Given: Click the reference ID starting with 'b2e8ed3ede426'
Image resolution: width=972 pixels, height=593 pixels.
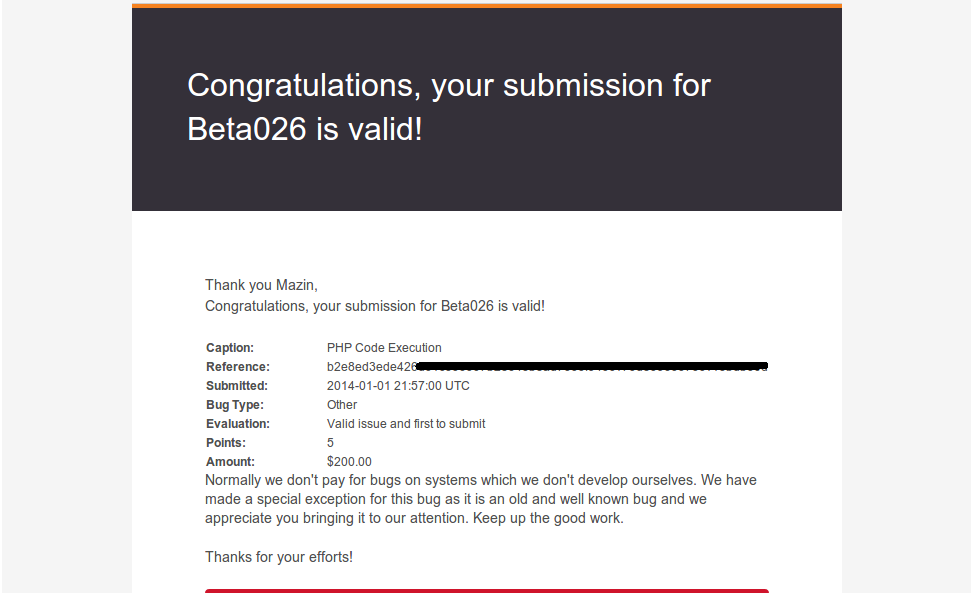Looking at the screenshot, I should [x=372, y=367].
